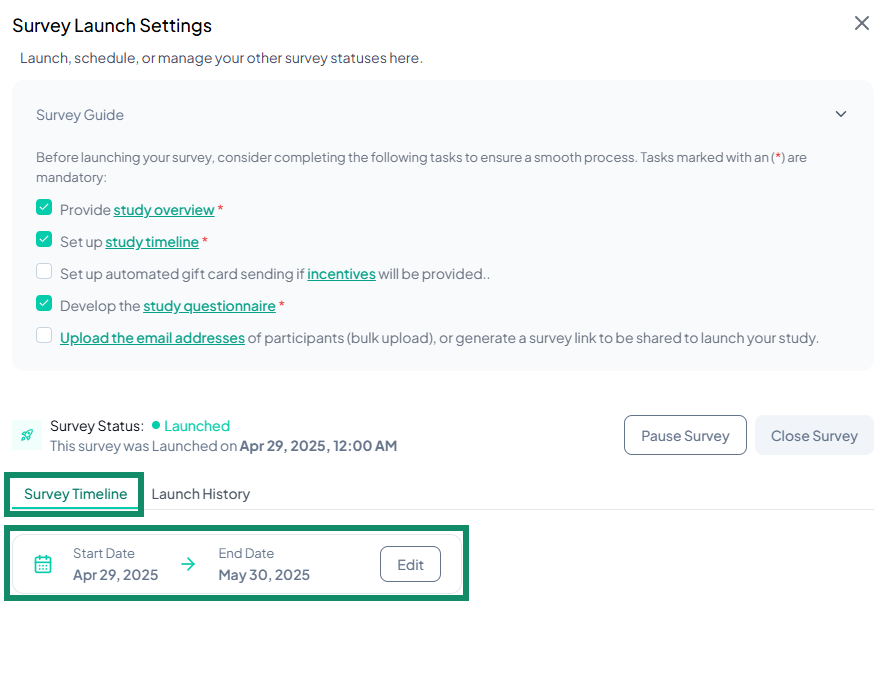The image size is (885, 681).
Task: Click the Upload the email addresses link
Action: coord(152,338)
